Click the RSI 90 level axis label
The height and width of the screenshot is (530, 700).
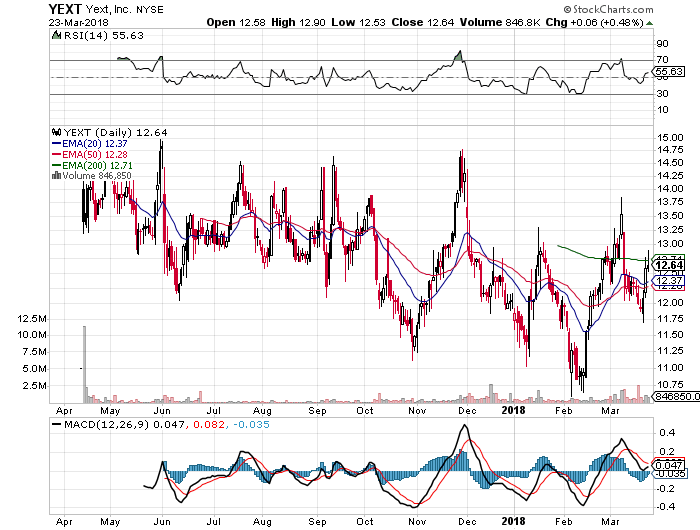(x=662, y=44)
